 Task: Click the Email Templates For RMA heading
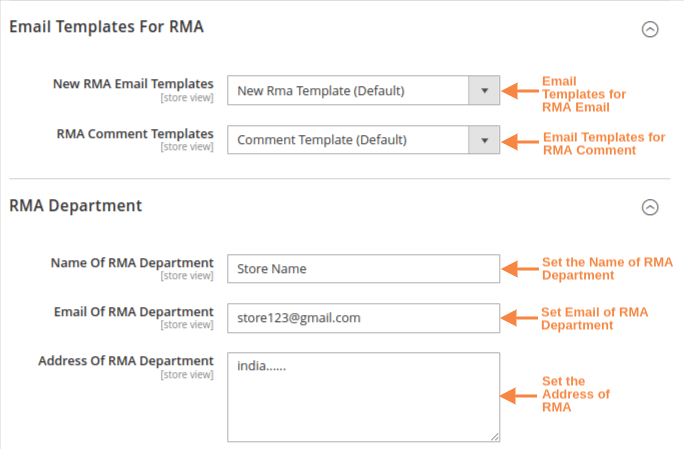coord(106,27)
